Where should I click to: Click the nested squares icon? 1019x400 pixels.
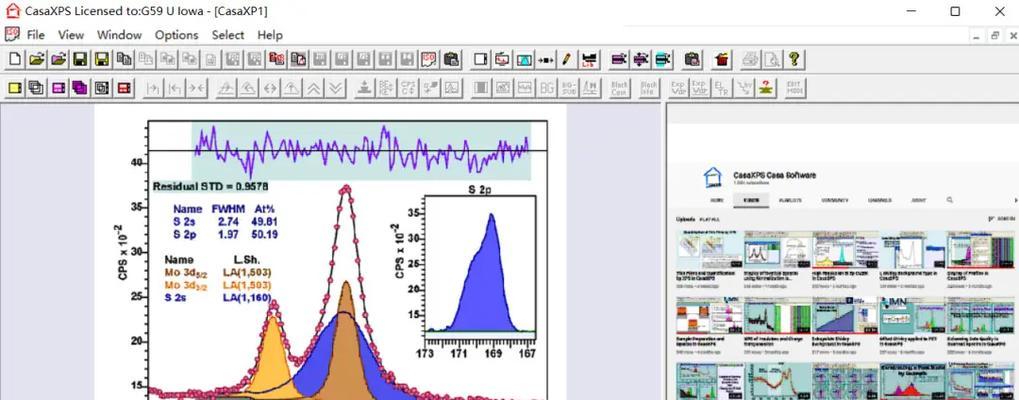pos(102,88)
